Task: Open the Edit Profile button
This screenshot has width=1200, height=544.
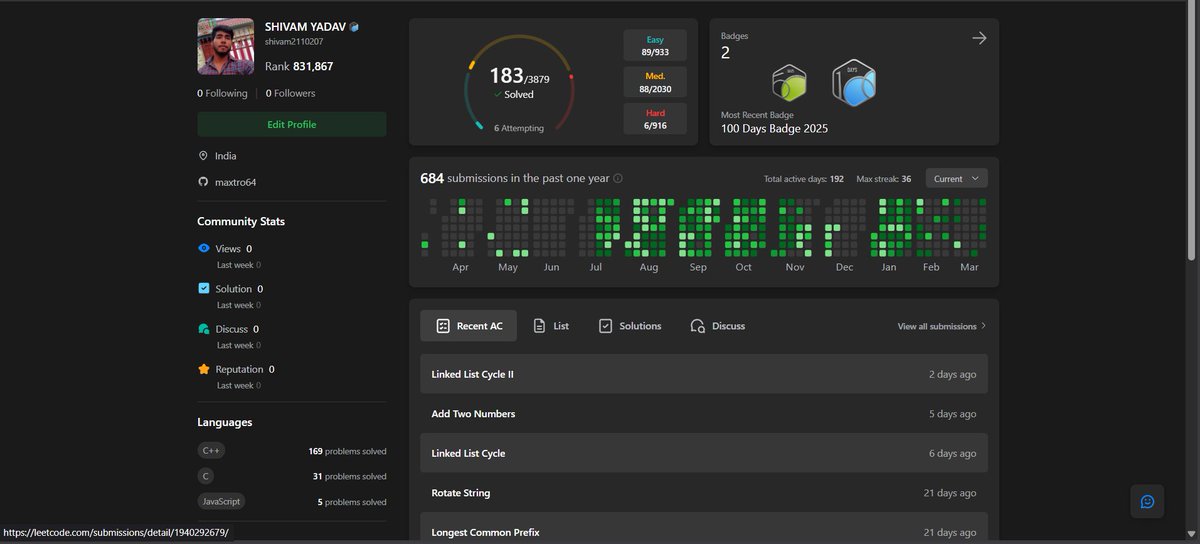Action: [x=292, y=124]
